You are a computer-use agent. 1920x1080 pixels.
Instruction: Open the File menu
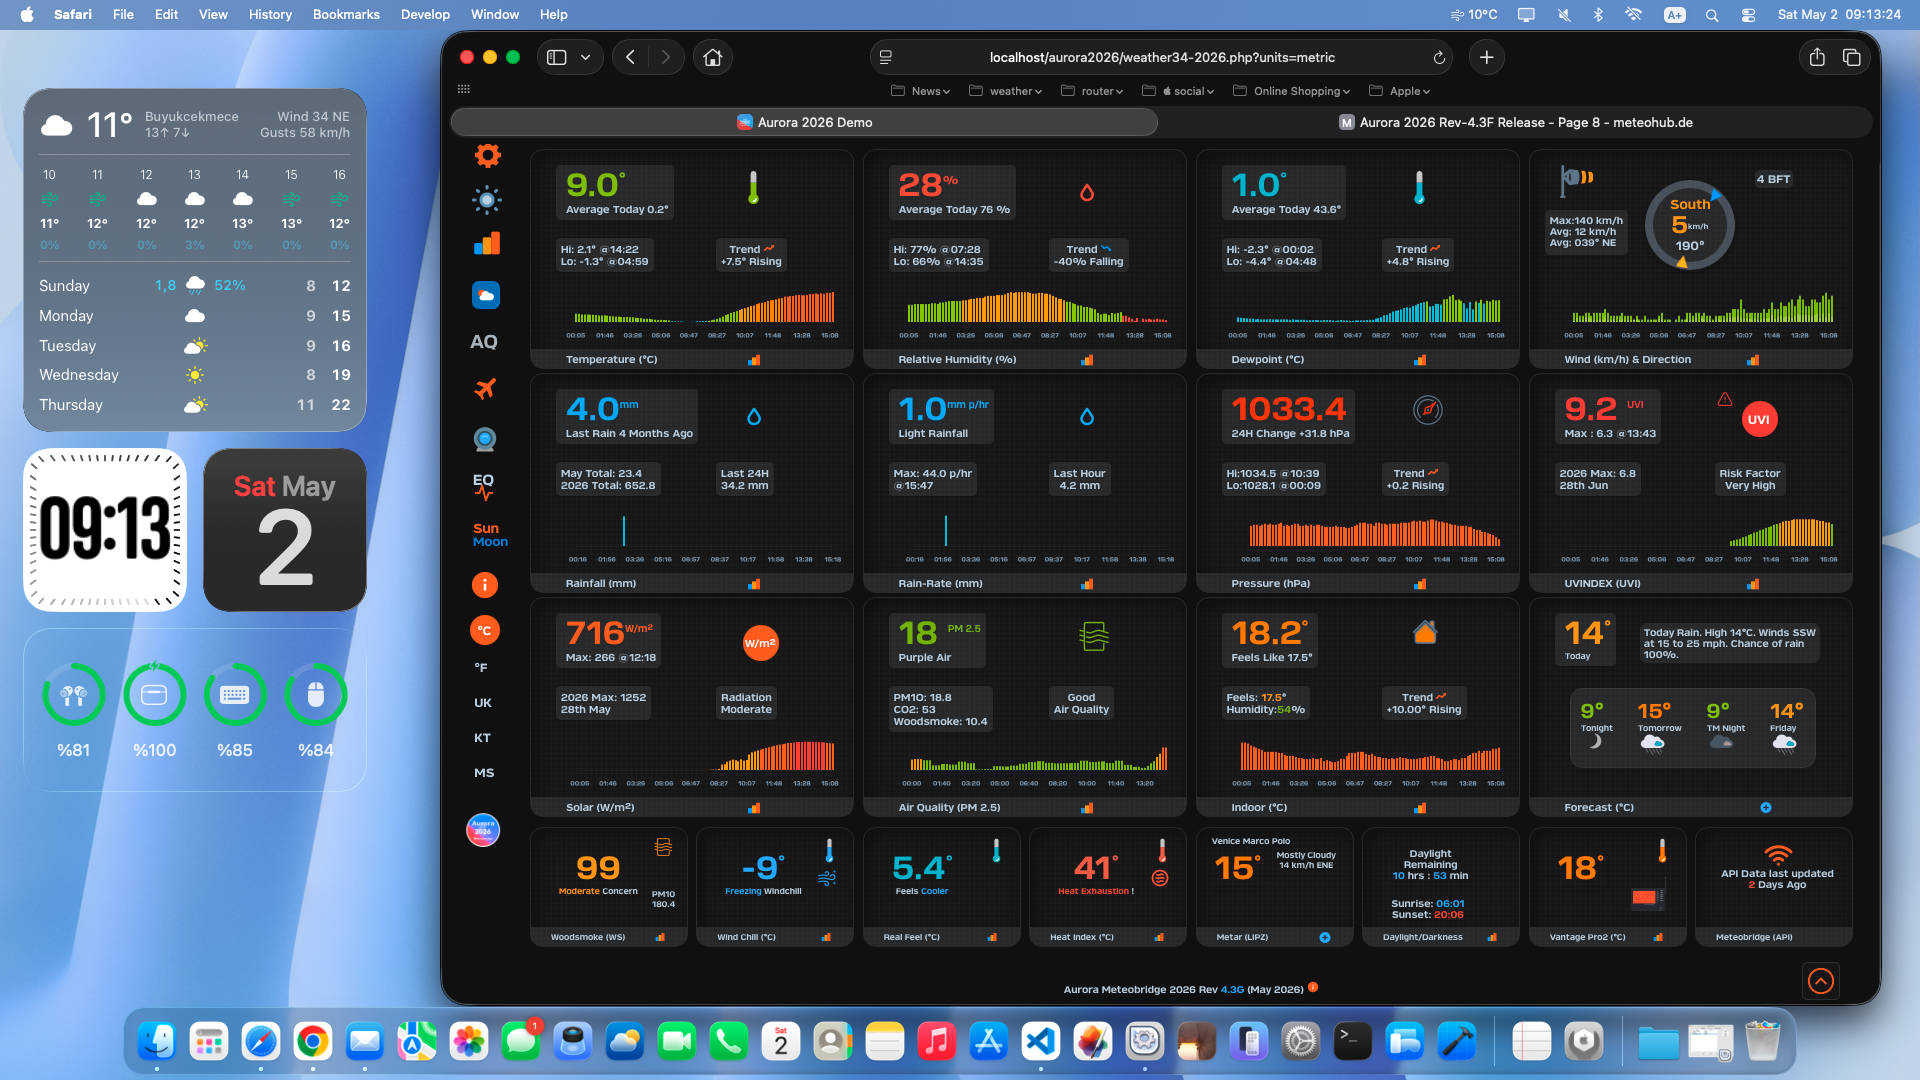[x=123, y=14]
